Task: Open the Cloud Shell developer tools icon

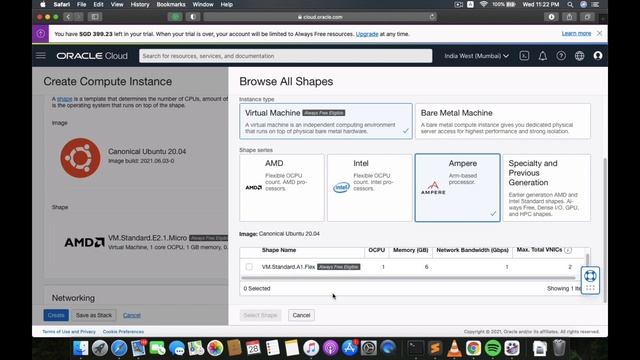Action: click(x=524, y=56)
